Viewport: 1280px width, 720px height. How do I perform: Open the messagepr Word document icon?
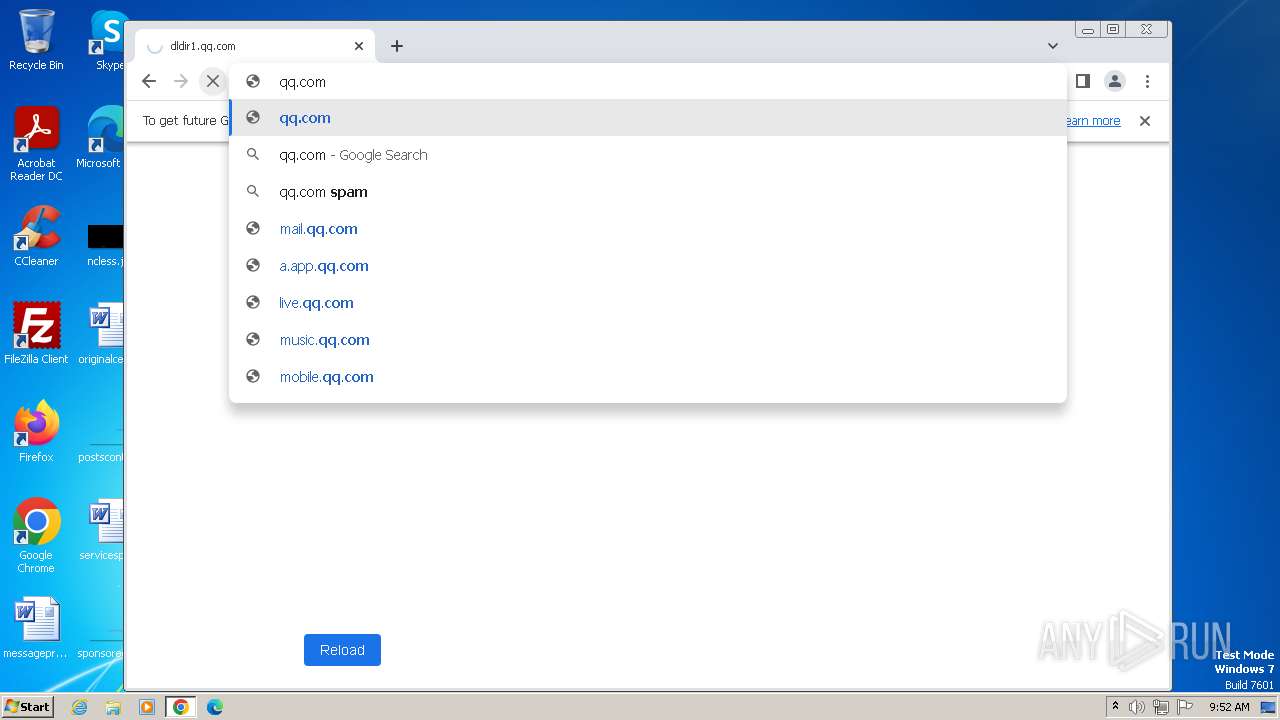(36, 628)
